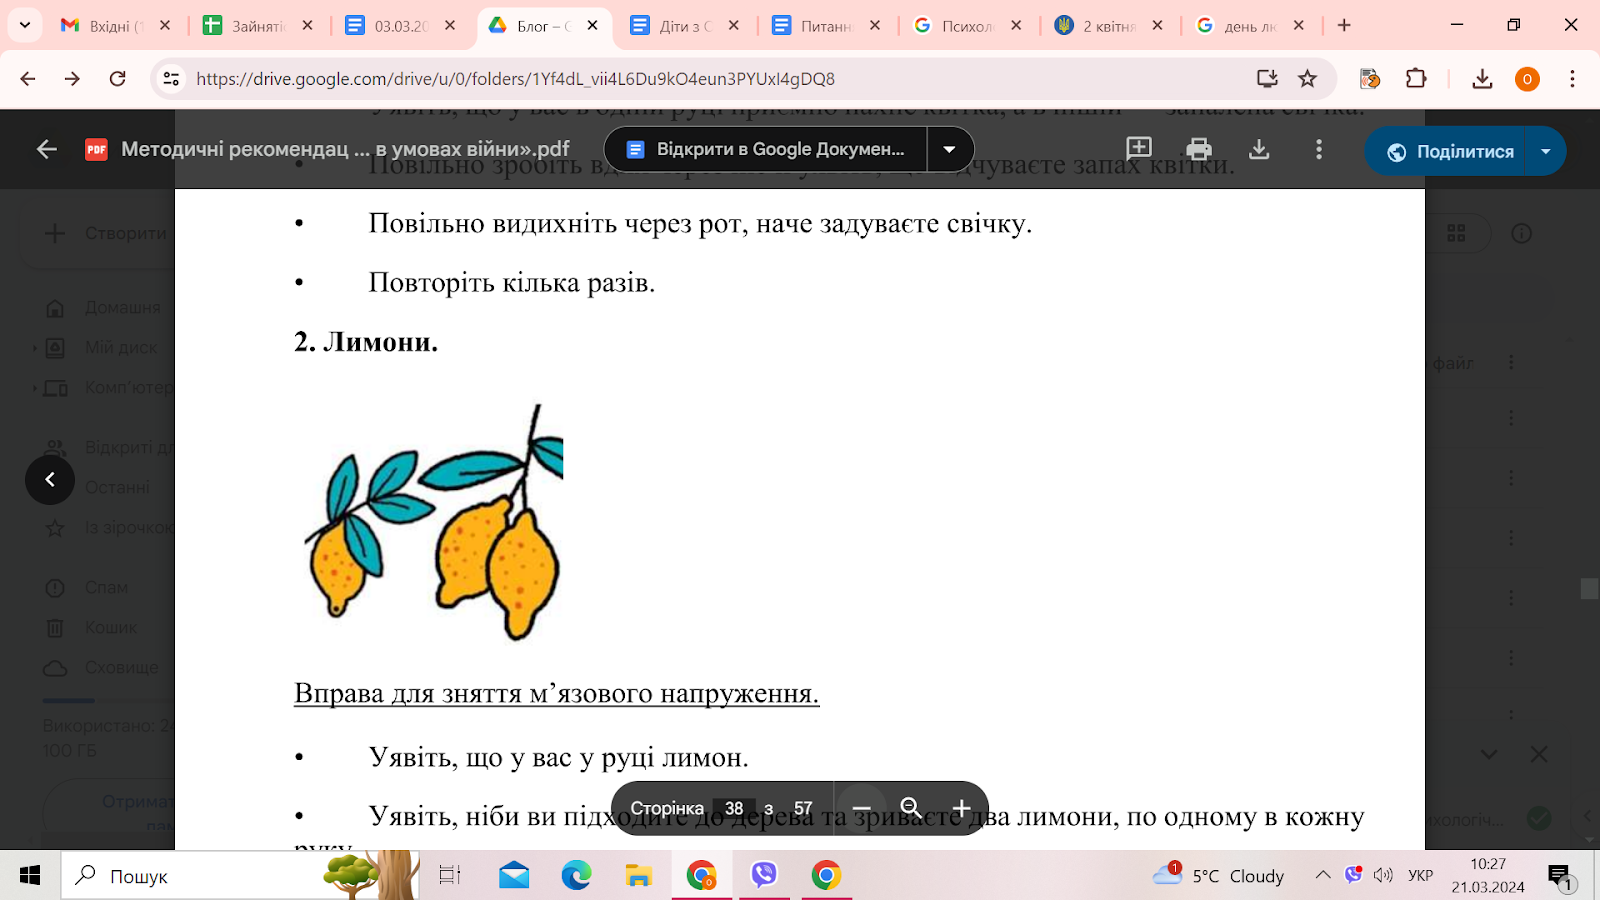Image resolution: width=1600 pixels, height=900 pixels.
Task: Close the Блог Drive tab
Action: 593,26
